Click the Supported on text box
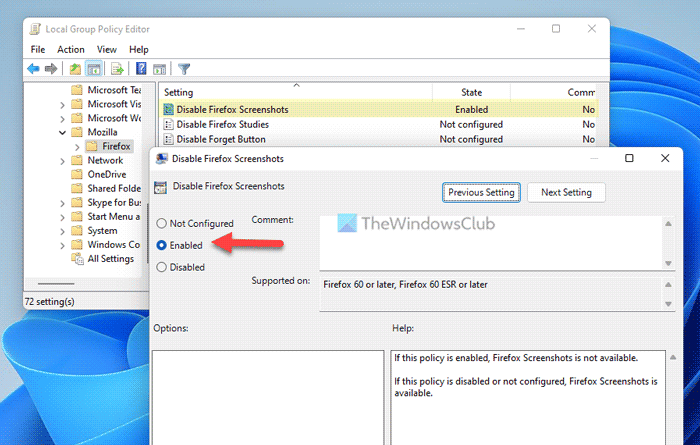 point(491,294)
